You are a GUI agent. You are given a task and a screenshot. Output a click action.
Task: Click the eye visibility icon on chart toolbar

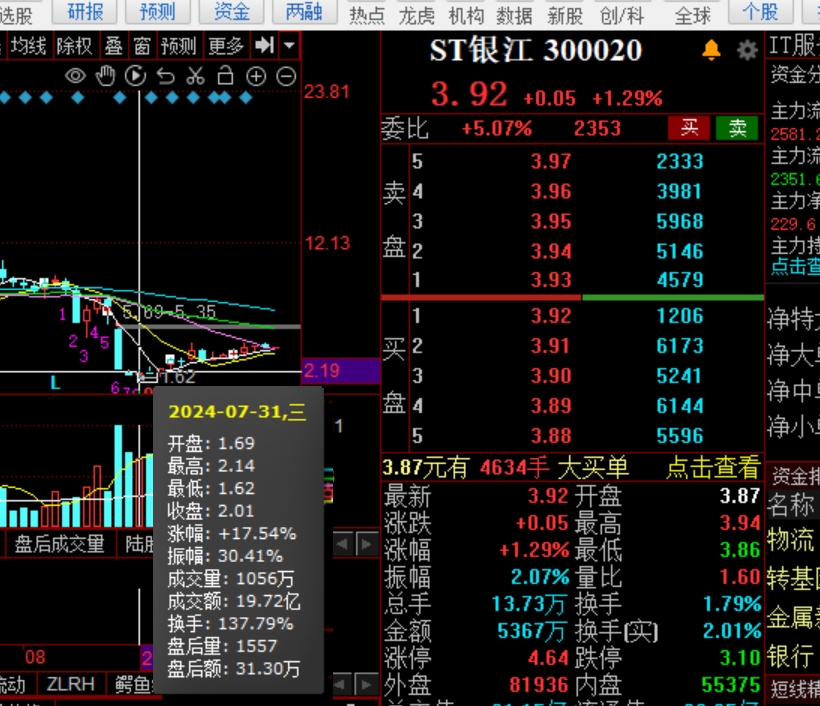[x=75, y=76]
